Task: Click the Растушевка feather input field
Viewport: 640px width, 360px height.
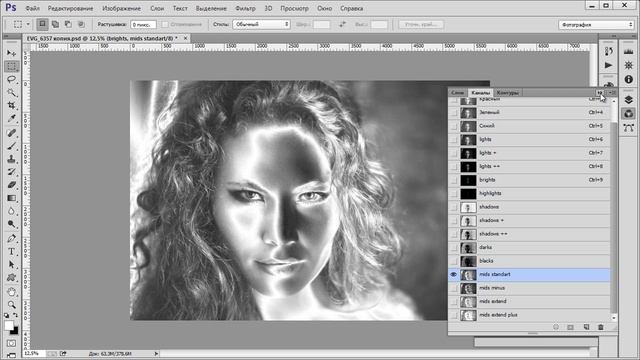Action: point(143,24)
